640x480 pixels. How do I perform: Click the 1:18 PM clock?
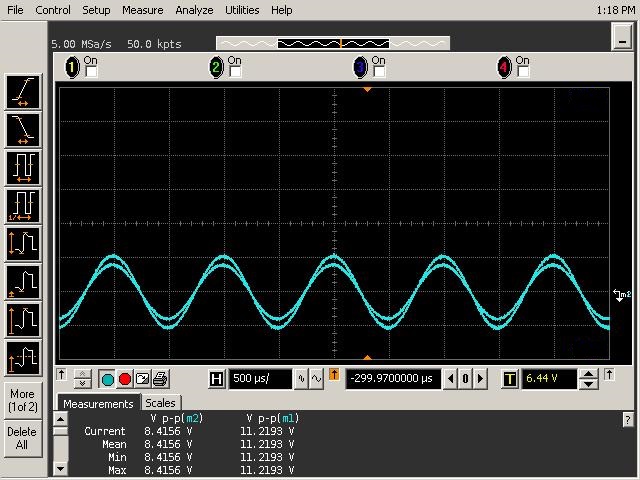(615, 10)
